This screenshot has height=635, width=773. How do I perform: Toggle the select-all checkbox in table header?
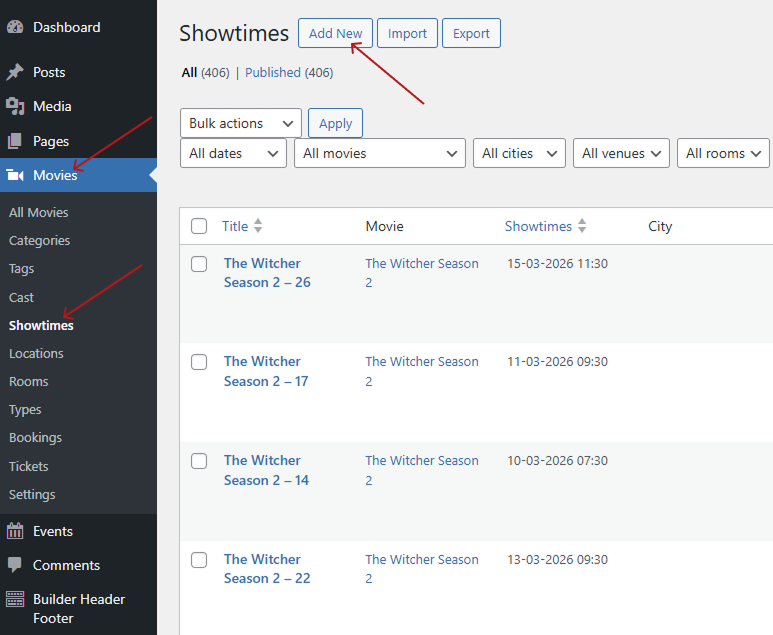click(x=199, y=226)
